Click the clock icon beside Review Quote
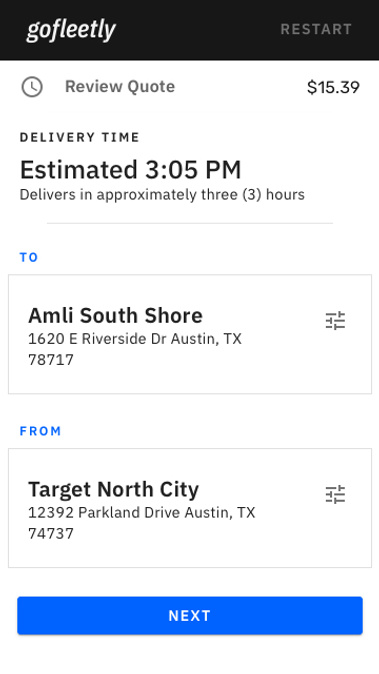Image resolution: width=379 pixels, height=674 pixels. [32, 87]
